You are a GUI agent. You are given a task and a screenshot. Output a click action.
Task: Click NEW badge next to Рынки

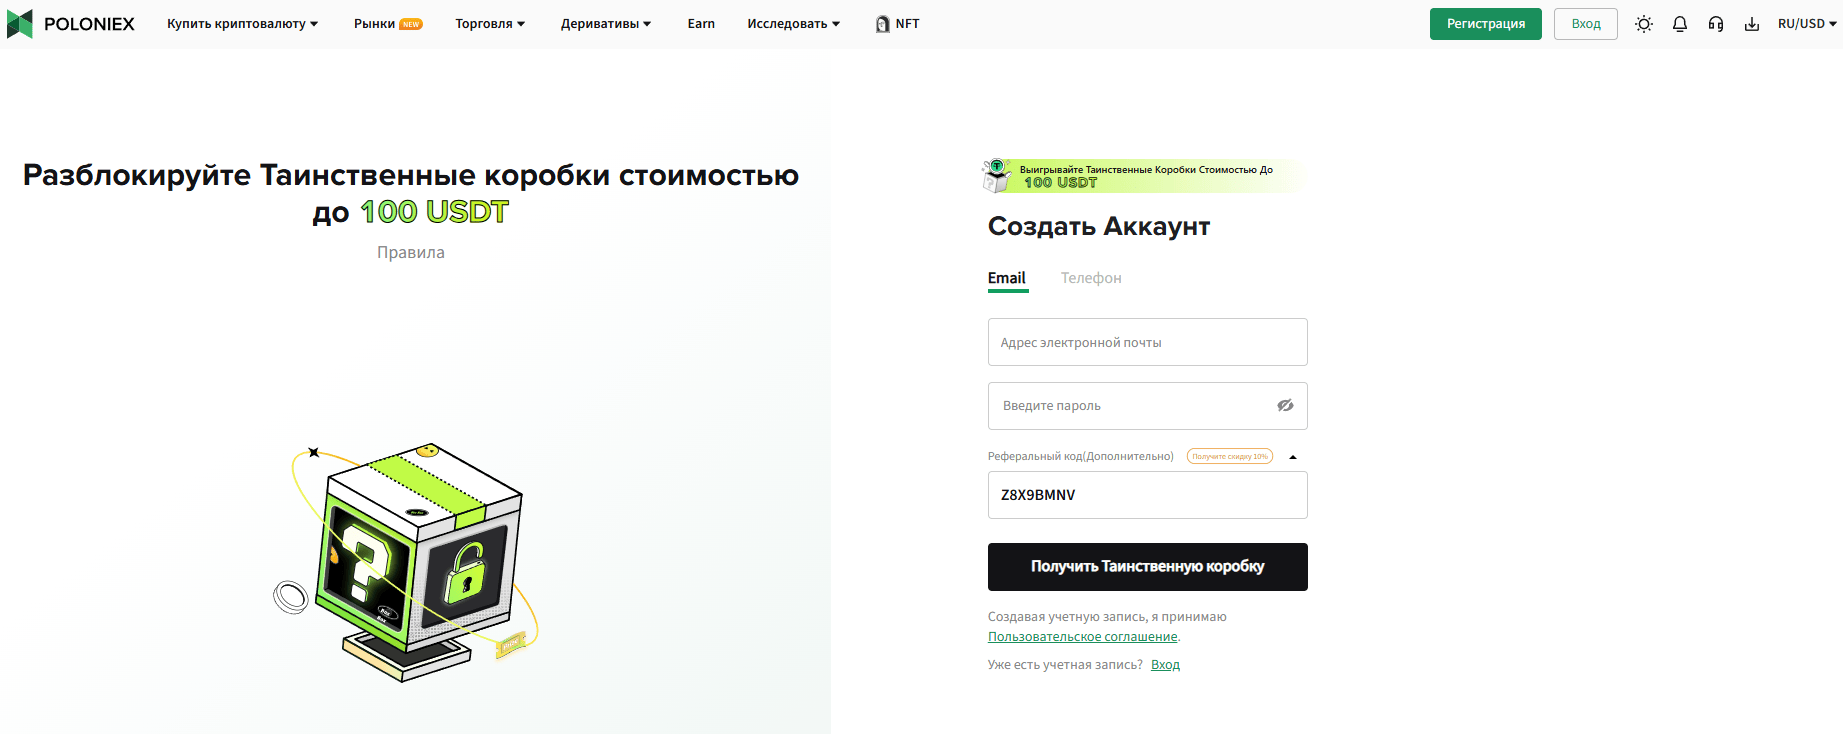pyautogui.click(x=411, y=25)
